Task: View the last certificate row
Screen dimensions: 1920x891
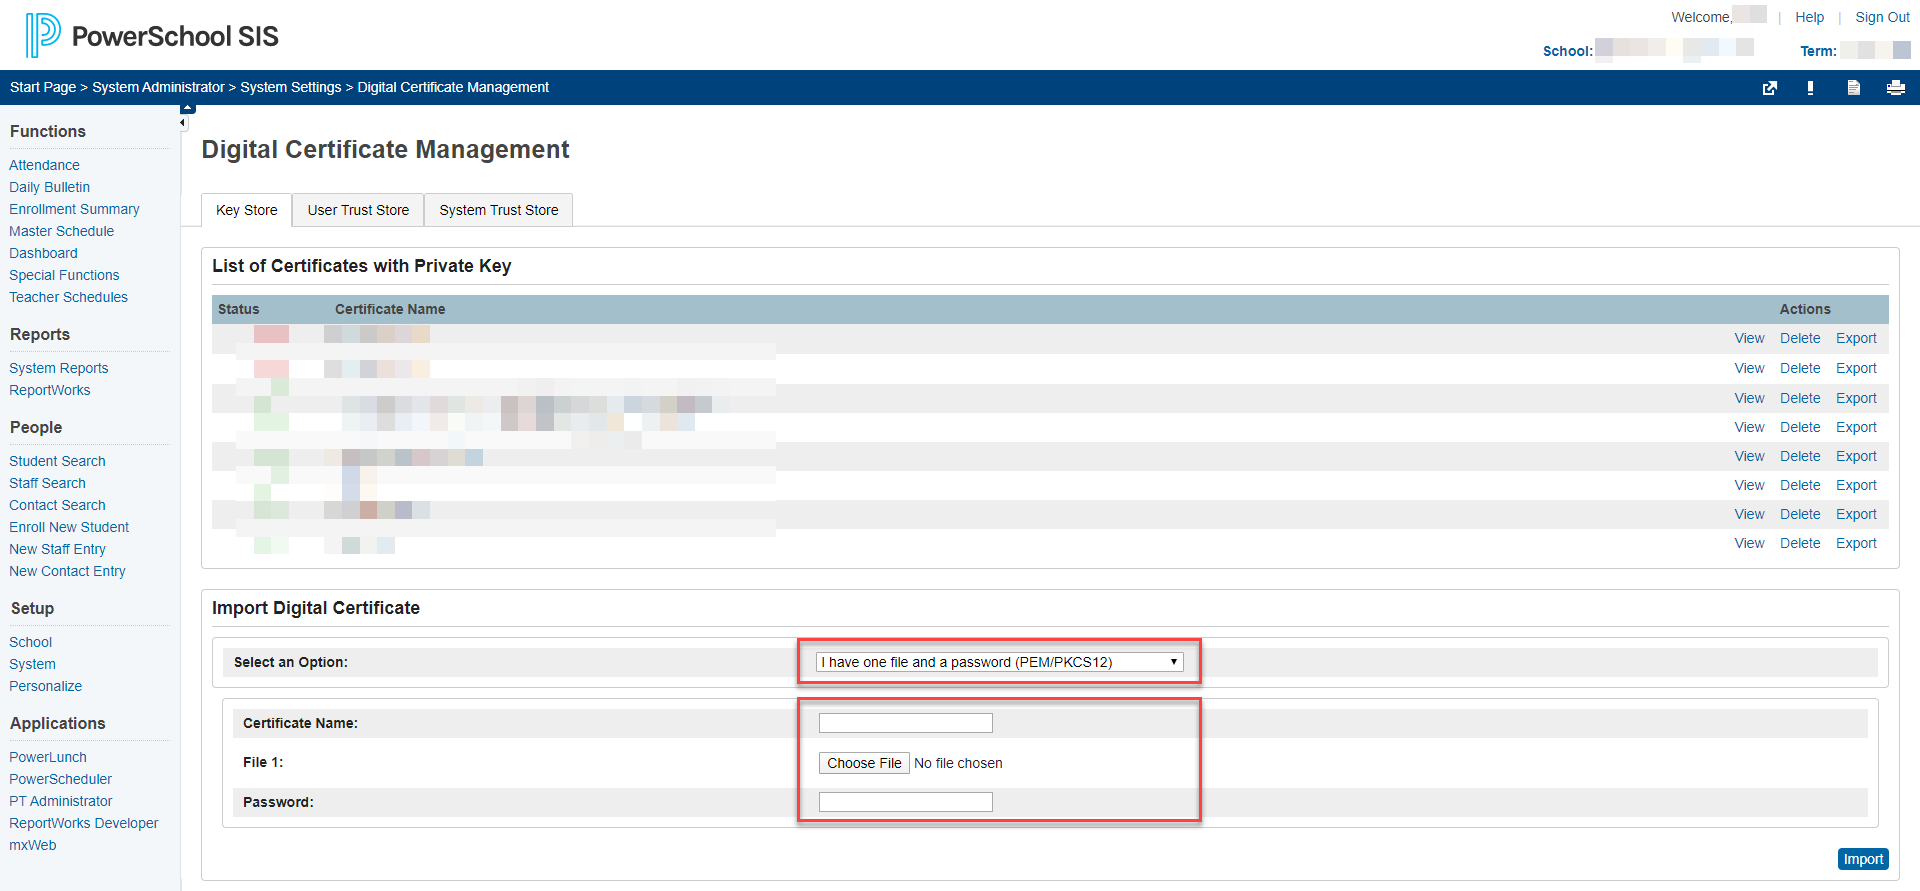Action: click(x=1749, y=543)
